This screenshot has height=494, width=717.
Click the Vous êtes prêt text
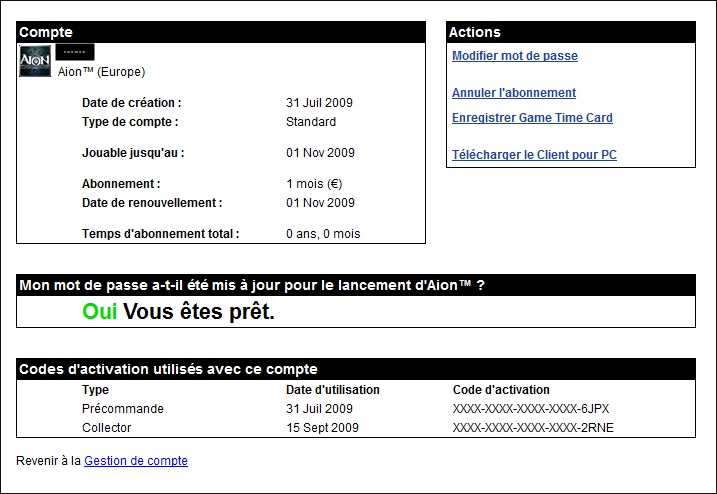199,311
